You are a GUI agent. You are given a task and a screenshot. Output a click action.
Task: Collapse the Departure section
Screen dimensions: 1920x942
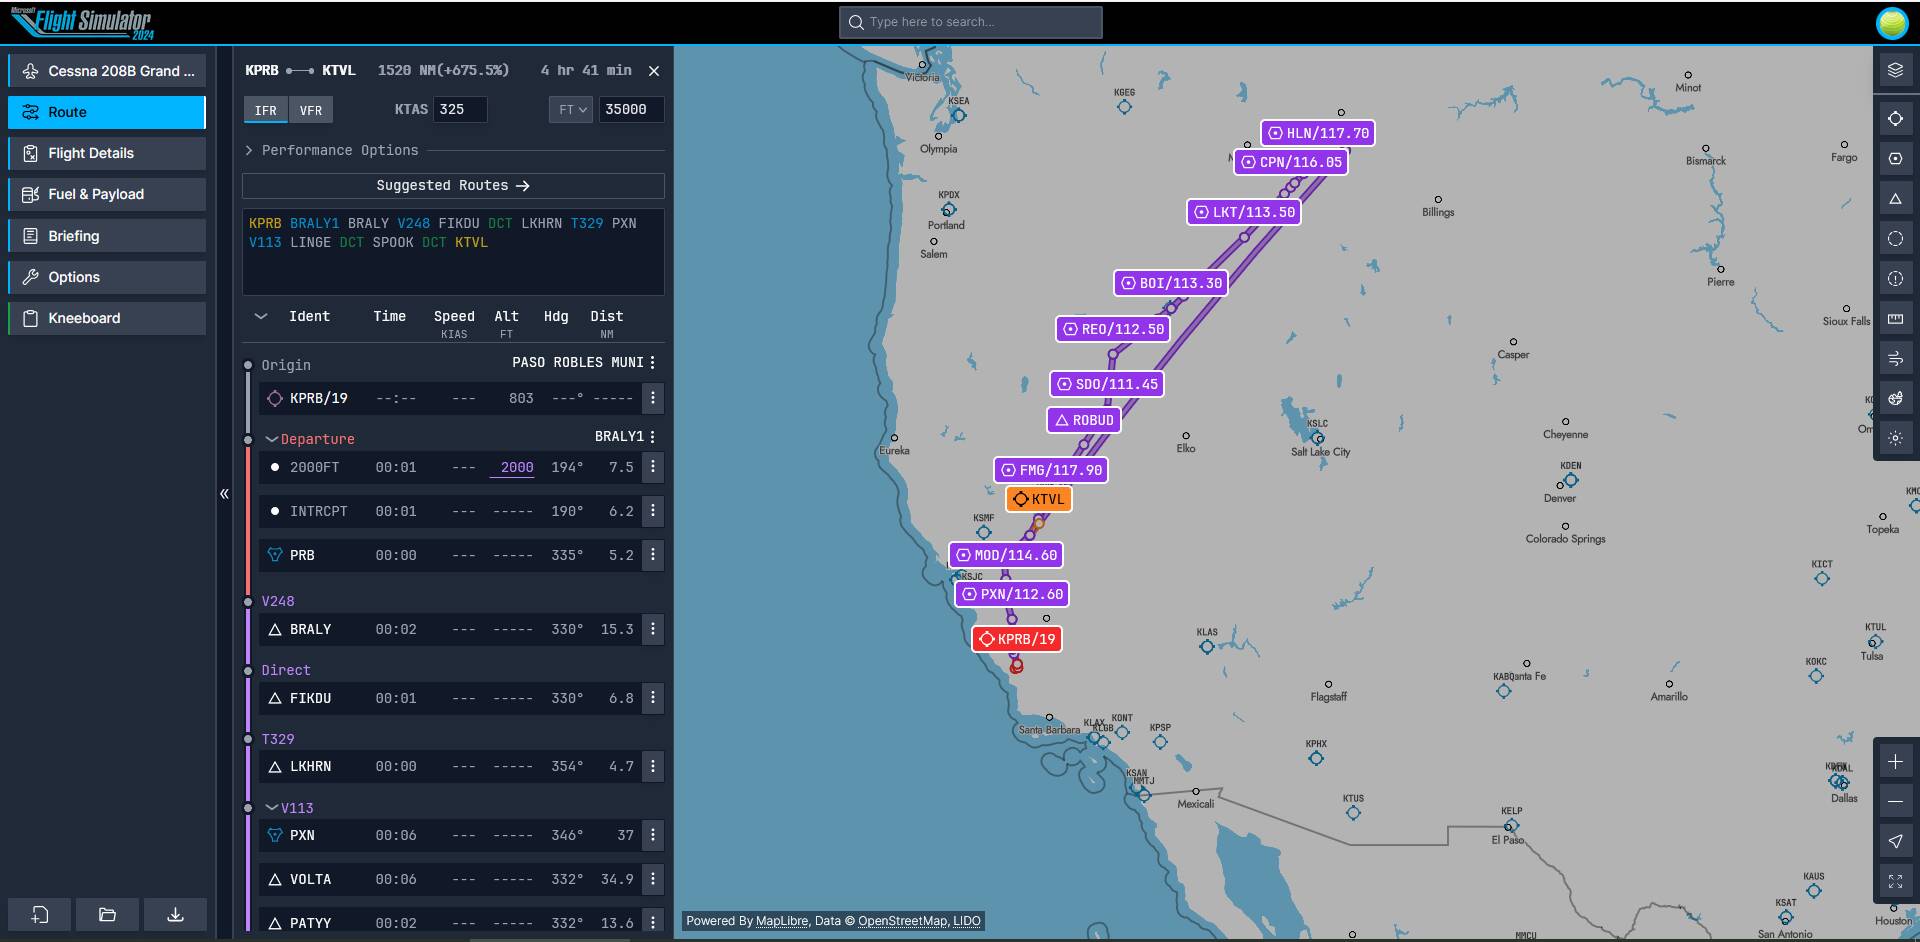click(x=271, y=439)
